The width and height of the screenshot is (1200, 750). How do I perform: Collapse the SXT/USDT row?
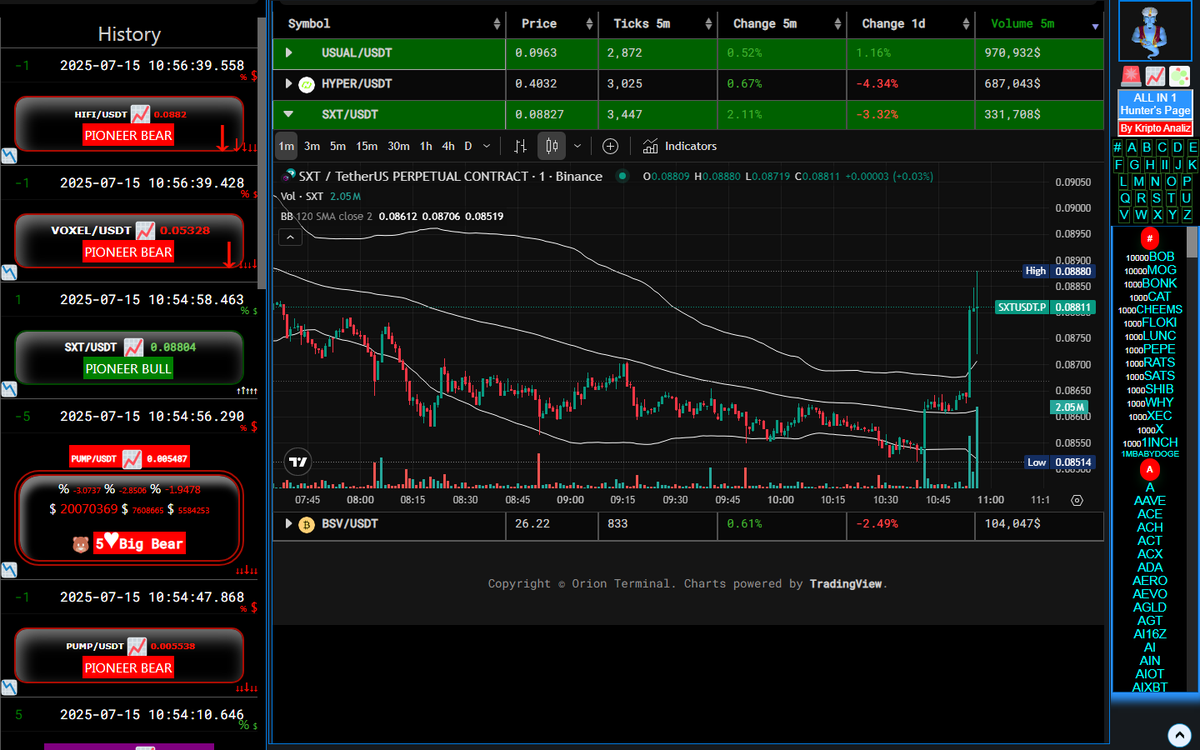(289, 115)
